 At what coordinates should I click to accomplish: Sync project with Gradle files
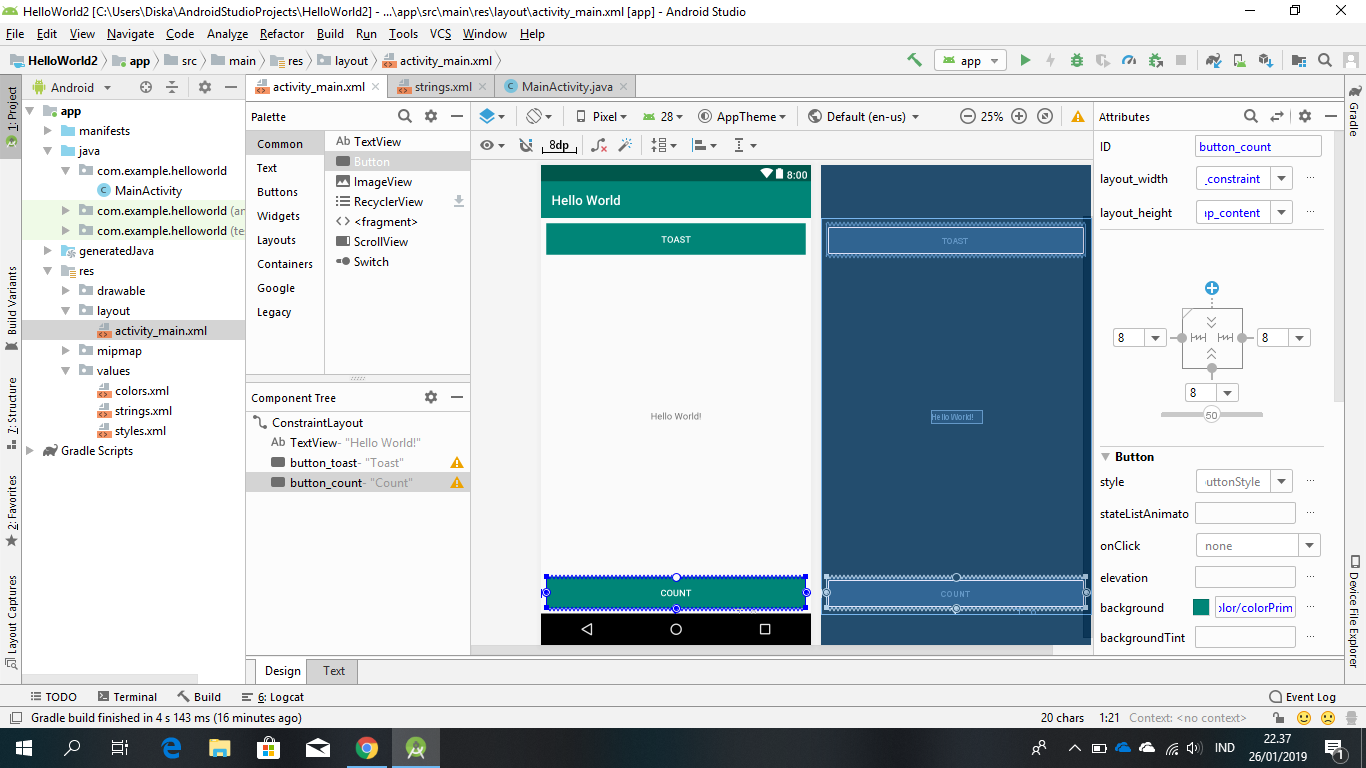click(1212, 60)
